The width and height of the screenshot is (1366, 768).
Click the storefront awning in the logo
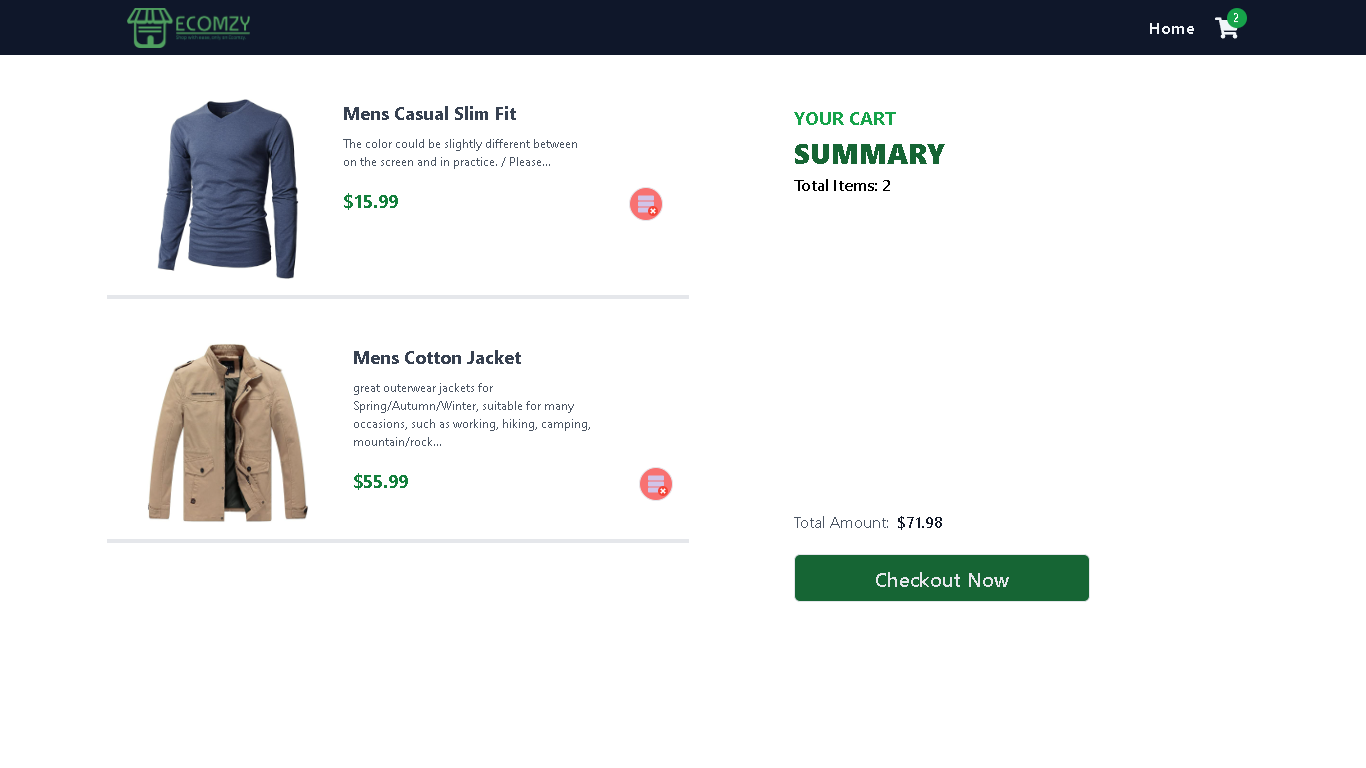[x=149, y=18]
